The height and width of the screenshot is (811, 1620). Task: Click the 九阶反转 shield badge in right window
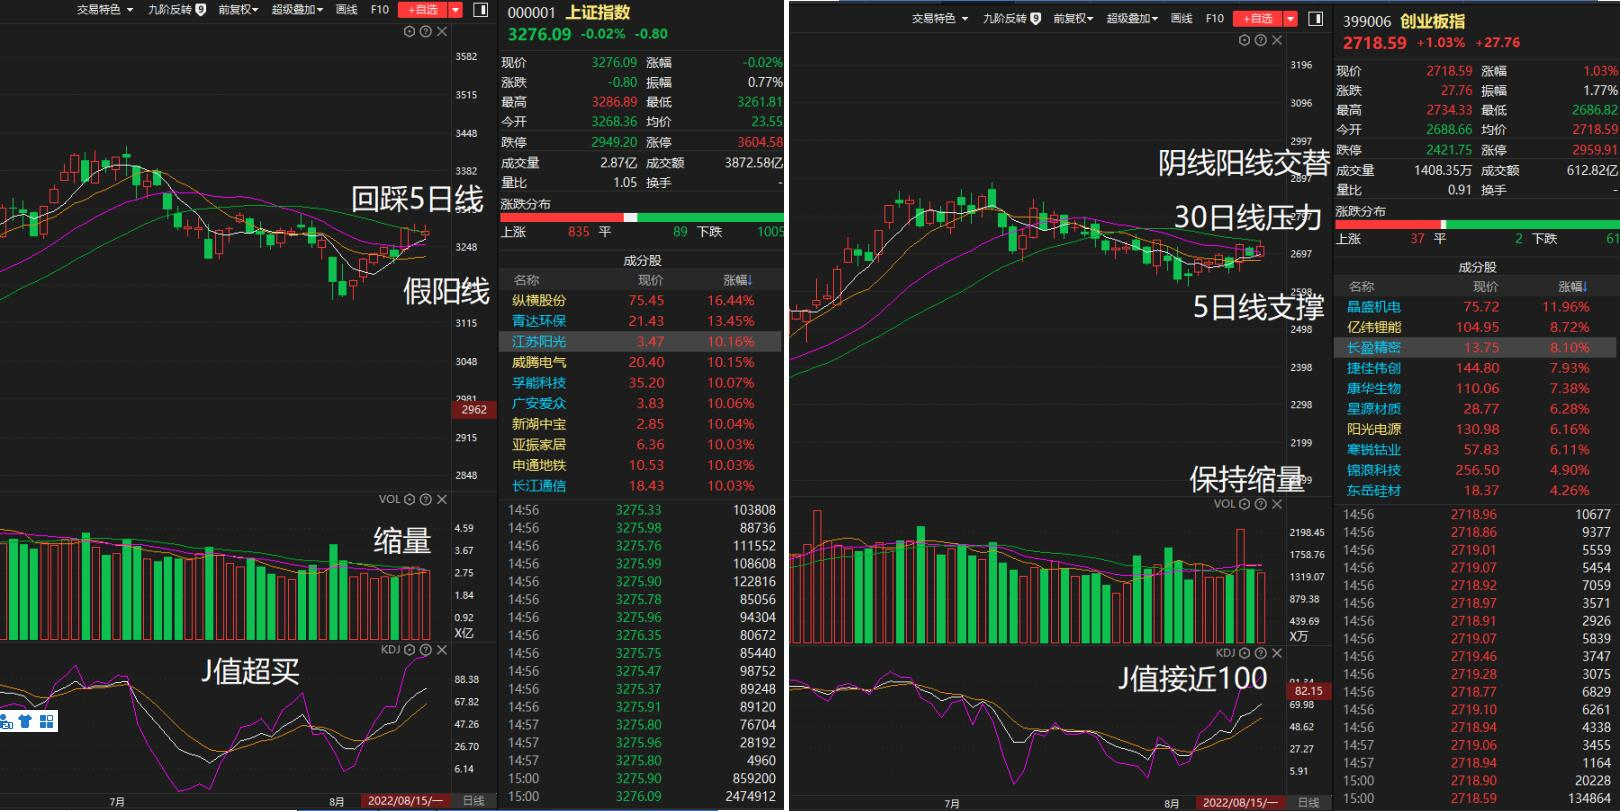(1036, 18)
